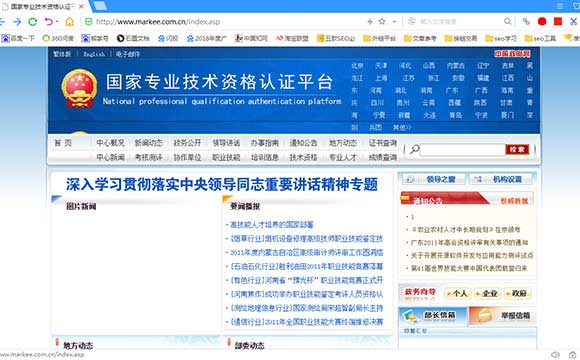Open the orange home page icon
This screenshot has height=360, width=580.
(x=70, y=22)
